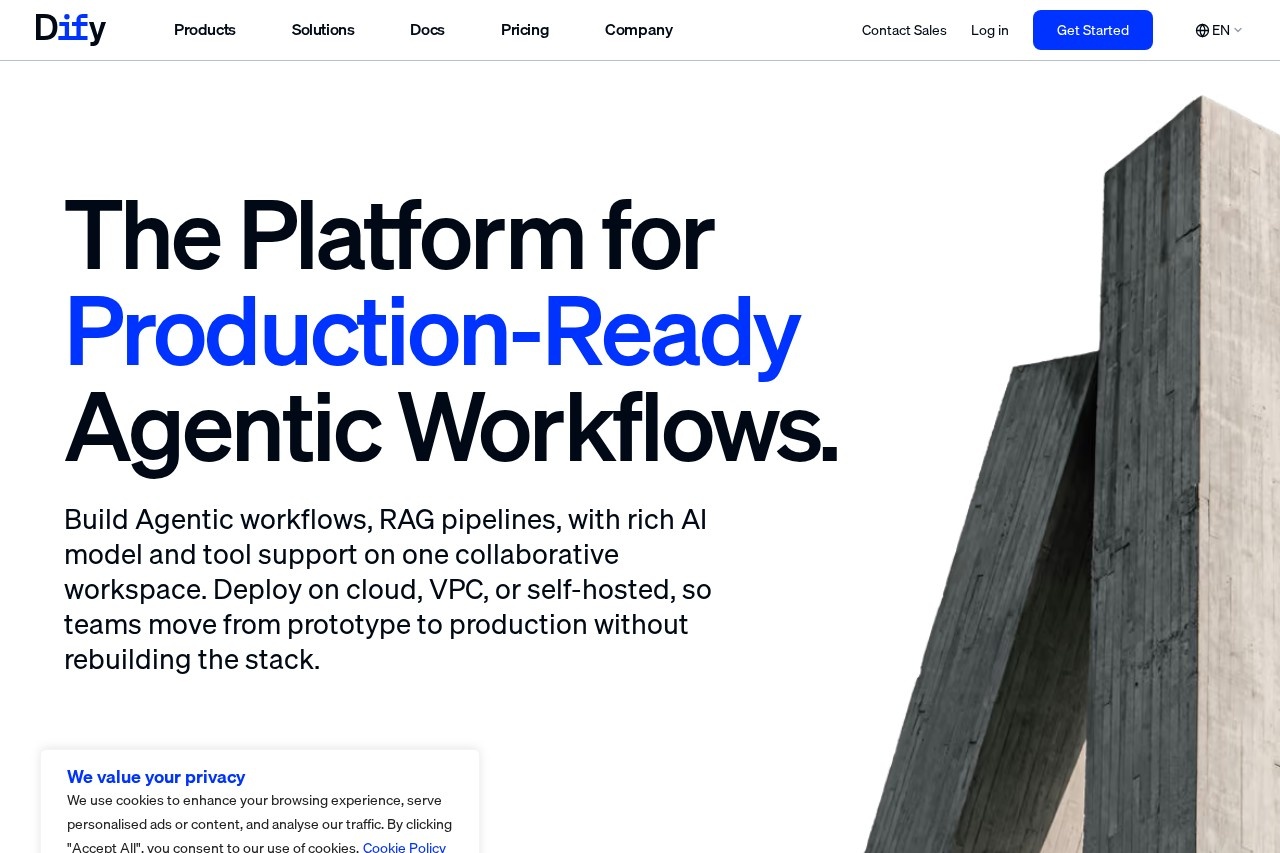Click the blue Production-Ready headline text
The image size is (1280, 853).
pyautogui.click(x=432, y=333)
